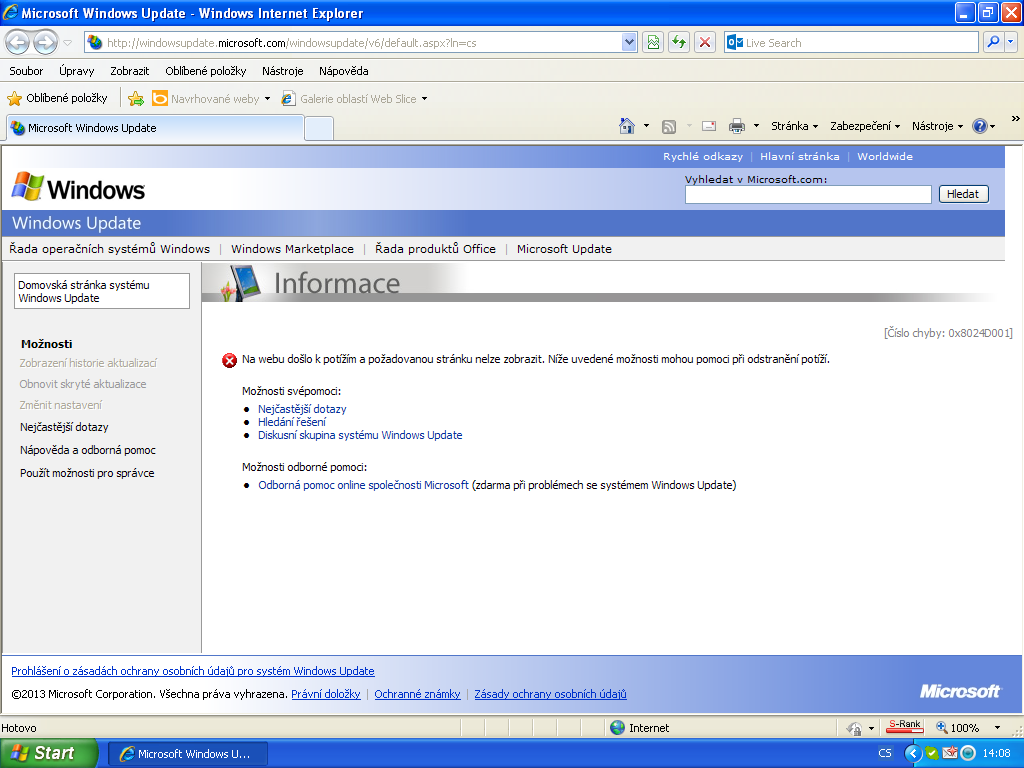Expand the command bar overflow chevron
The width and height of the screenshot is (1024, 768).
coord(1015,118)
